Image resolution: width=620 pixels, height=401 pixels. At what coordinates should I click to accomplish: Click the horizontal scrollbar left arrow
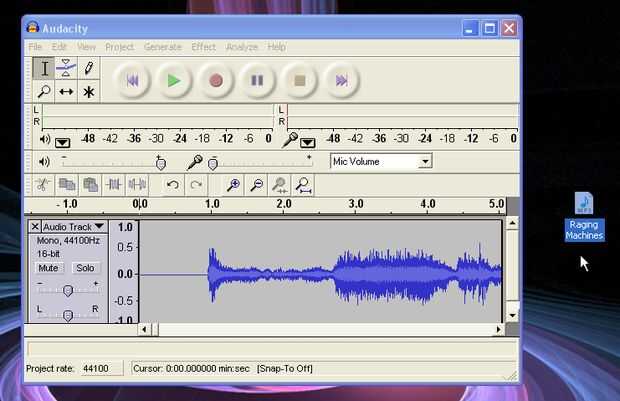coord(144,329)
